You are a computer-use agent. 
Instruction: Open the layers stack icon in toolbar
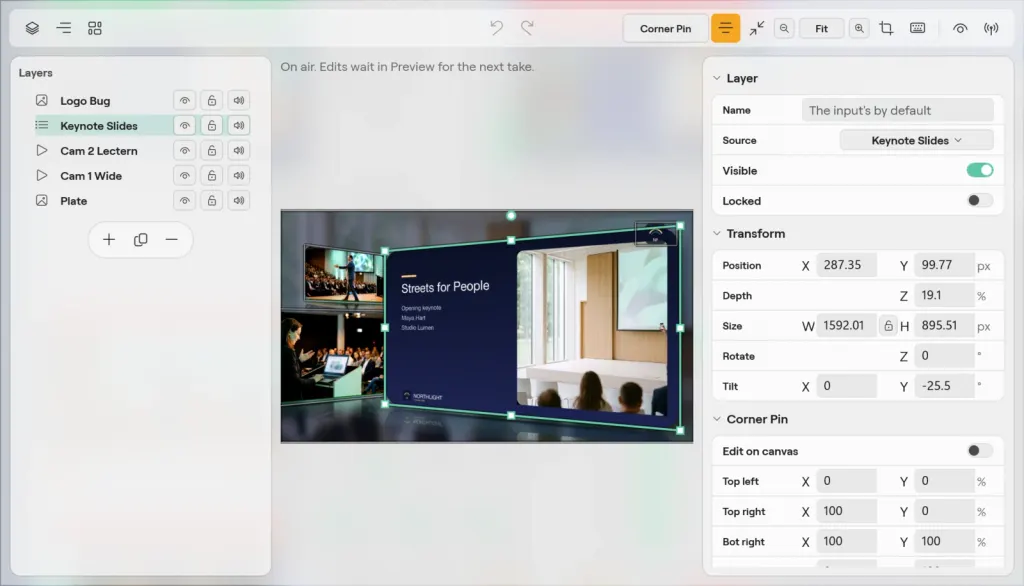coord(32,28)
